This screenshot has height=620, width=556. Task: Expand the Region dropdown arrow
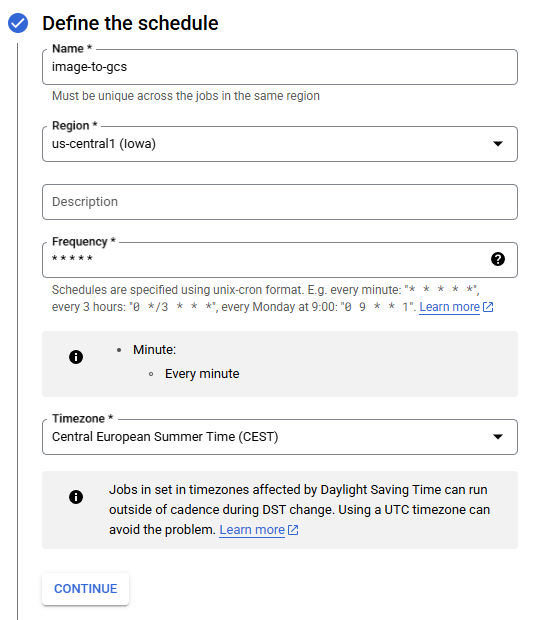498,144
